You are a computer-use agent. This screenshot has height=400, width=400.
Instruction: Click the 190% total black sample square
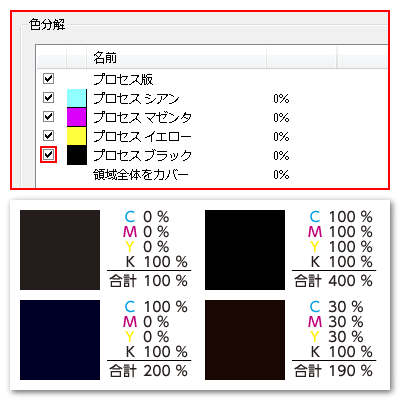click(x=245, y=340)
